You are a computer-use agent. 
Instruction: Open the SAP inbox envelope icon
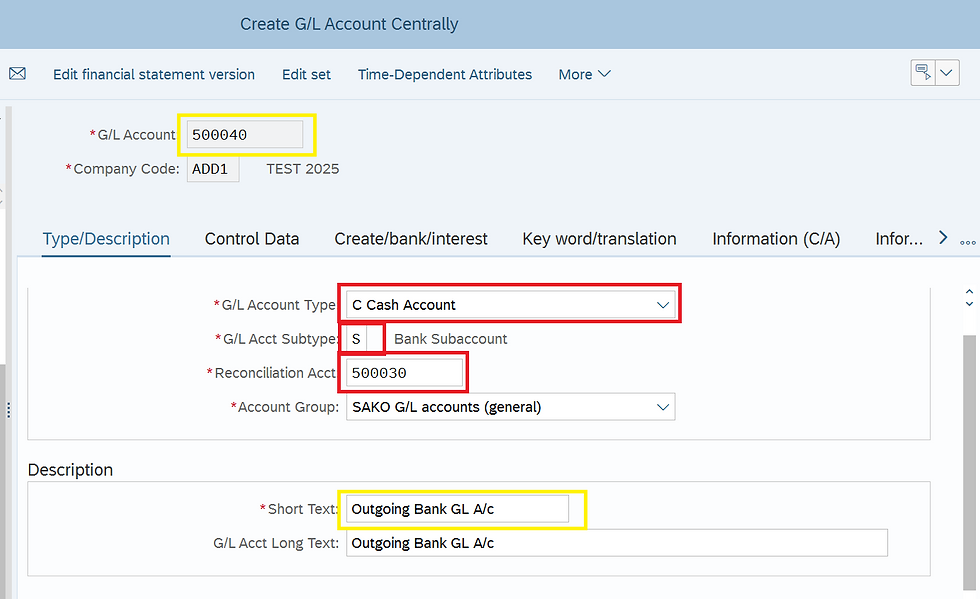[x=17, y=73]
